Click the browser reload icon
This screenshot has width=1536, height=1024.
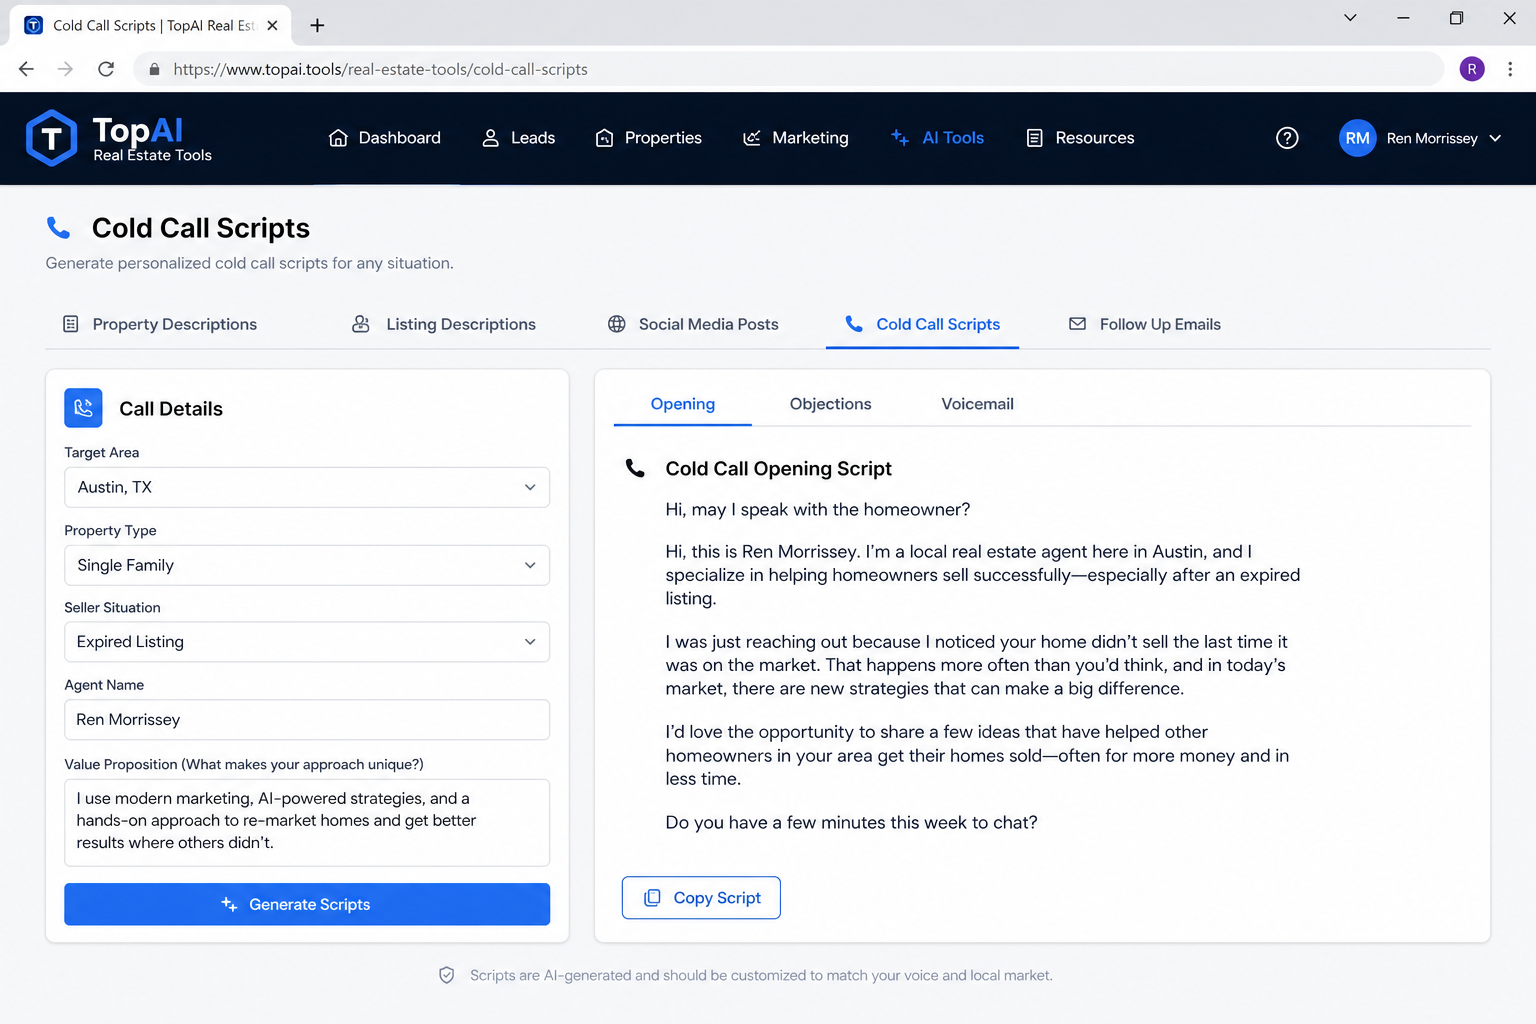(106, 69)
